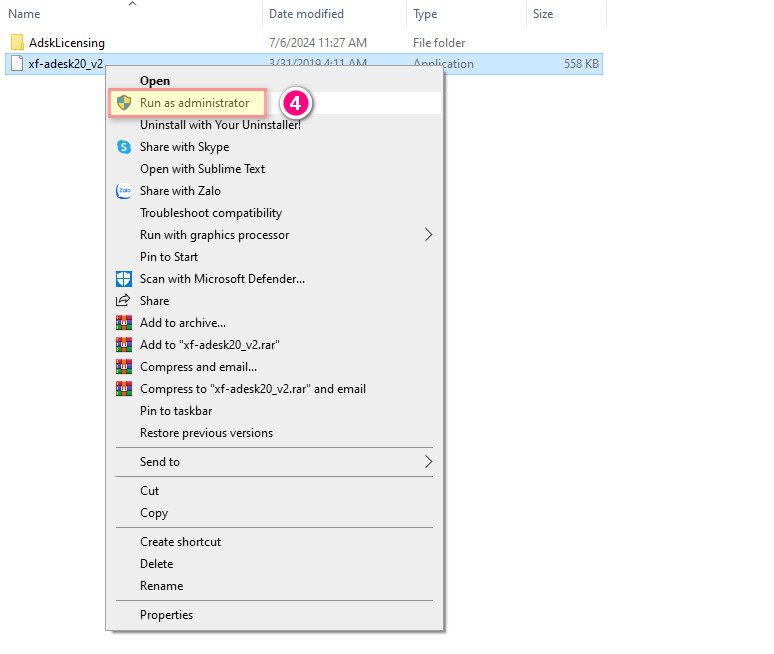Select Open with Sublime Text
The height and width of the screenshot is (654, 774).
click(202, 169)
